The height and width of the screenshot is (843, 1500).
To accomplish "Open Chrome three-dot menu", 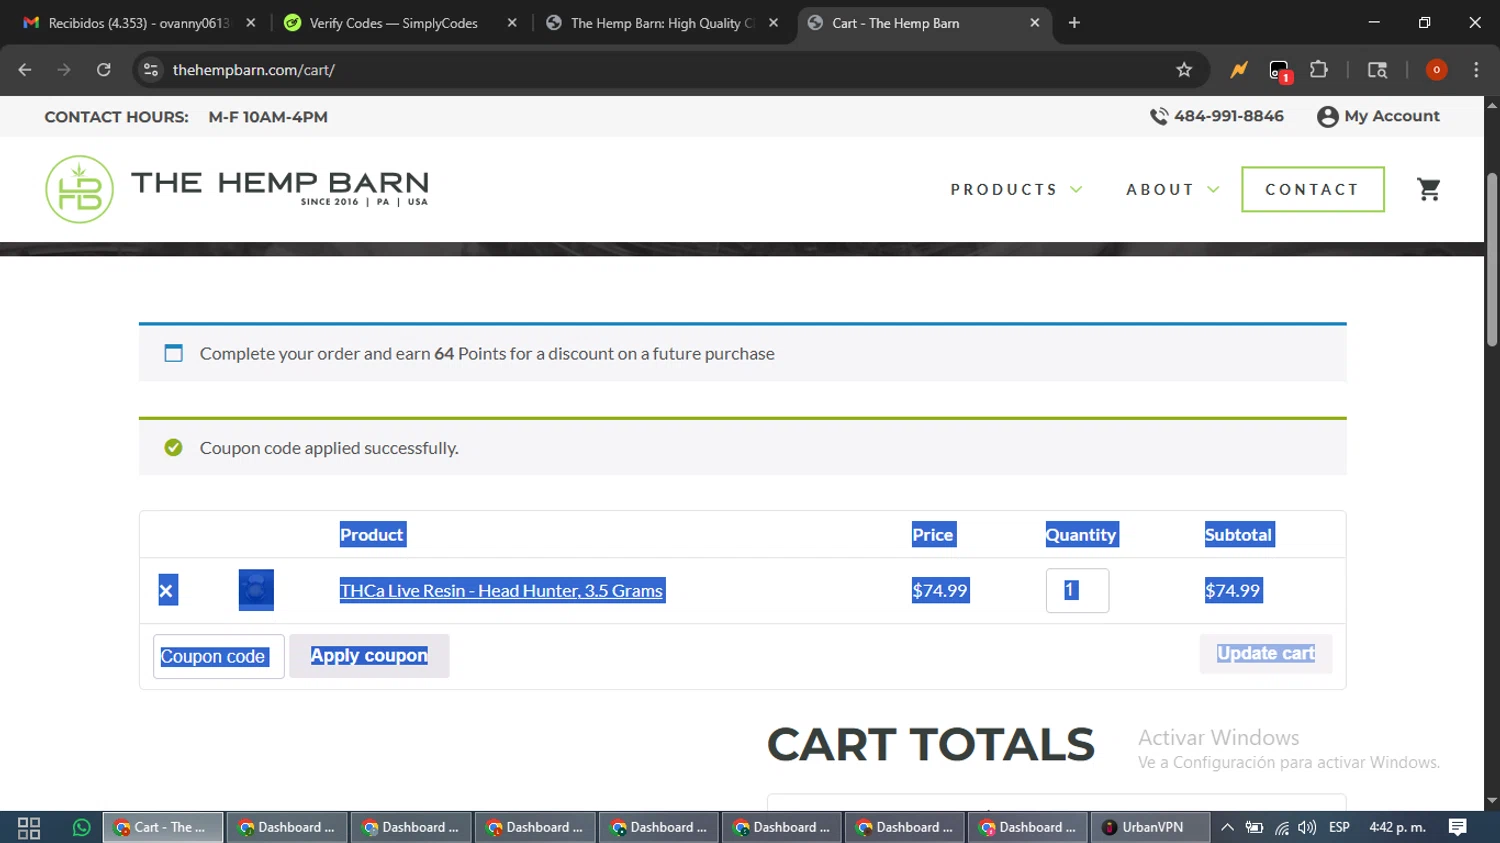I will pyautogui.click(x=1476, y=70).
